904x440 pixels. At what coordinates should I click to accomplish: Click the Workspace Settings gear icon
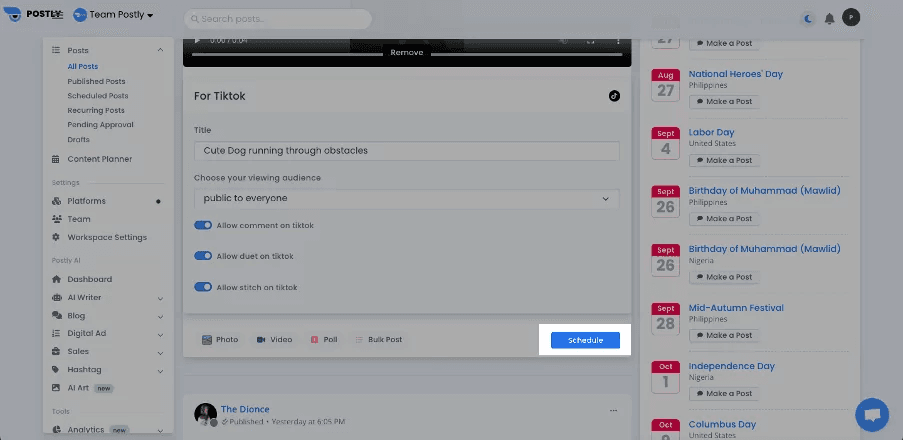[x=56, y=237]
